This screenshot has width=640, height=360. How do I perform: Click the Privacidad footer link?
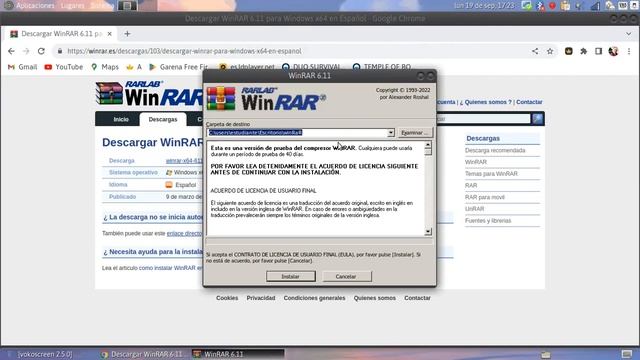(x=261, y=298)
